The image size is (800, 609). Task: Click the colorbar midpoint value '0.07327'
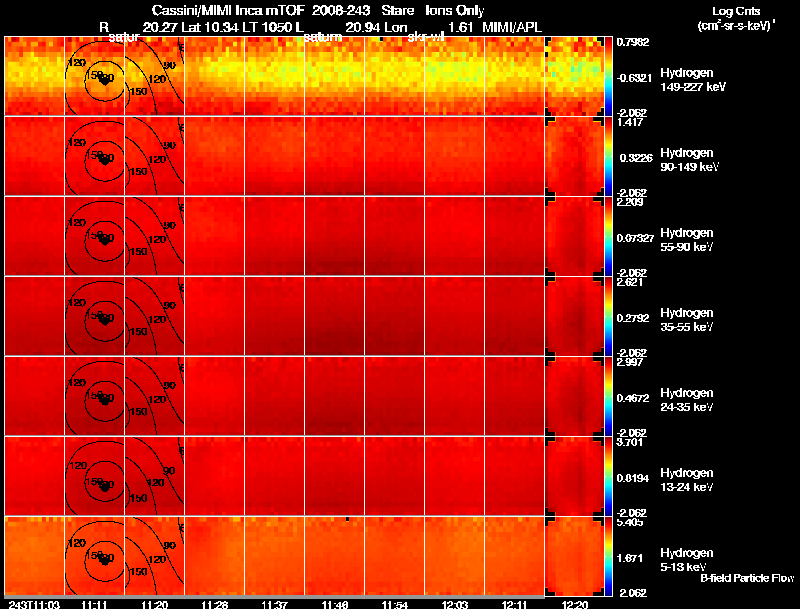[x=635, y=238]
